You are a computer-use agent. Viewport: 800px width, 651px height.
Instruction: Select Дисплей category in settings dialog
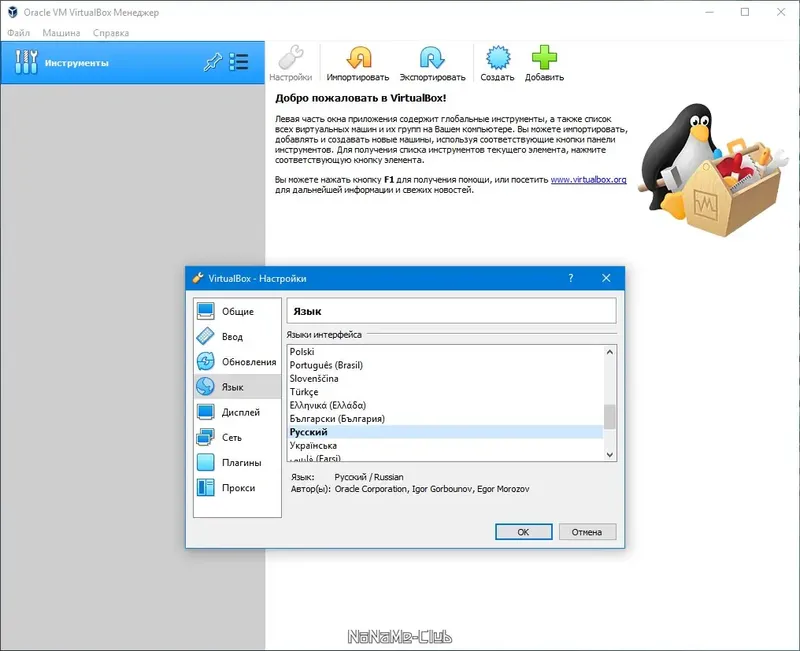pyautogui.click(x=237, y=412)
